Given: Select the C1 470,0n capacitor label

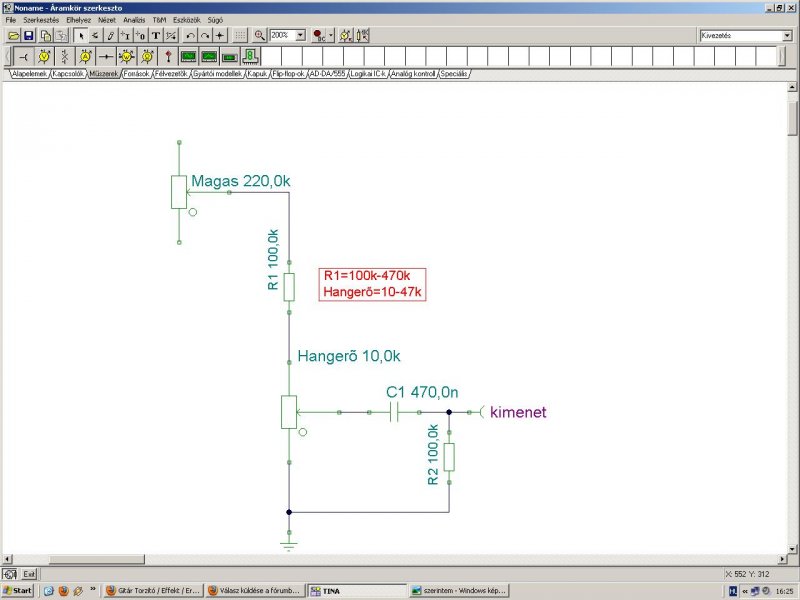Looking at the screenshot, I should 422,392.
